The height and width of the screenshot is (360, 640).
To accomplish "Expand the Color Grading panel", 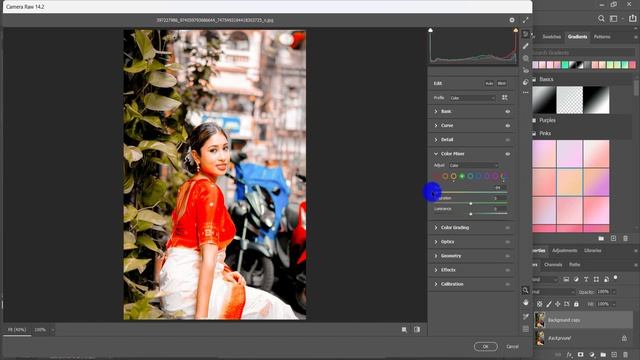I will [436, 228].
